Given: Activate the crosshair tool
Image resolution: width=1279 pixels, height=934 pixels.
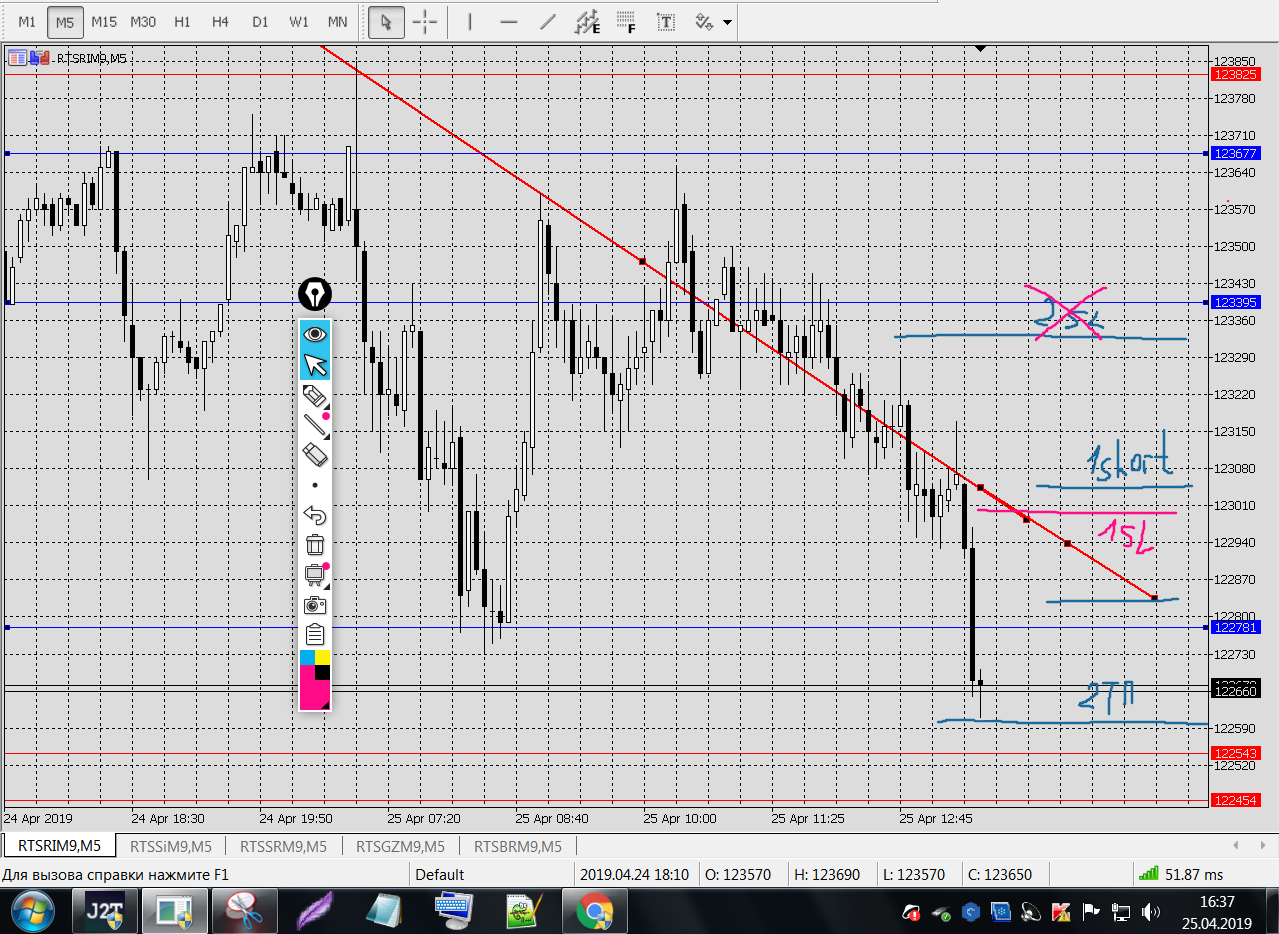Looking at the screenshot, I should click(425, 21).
